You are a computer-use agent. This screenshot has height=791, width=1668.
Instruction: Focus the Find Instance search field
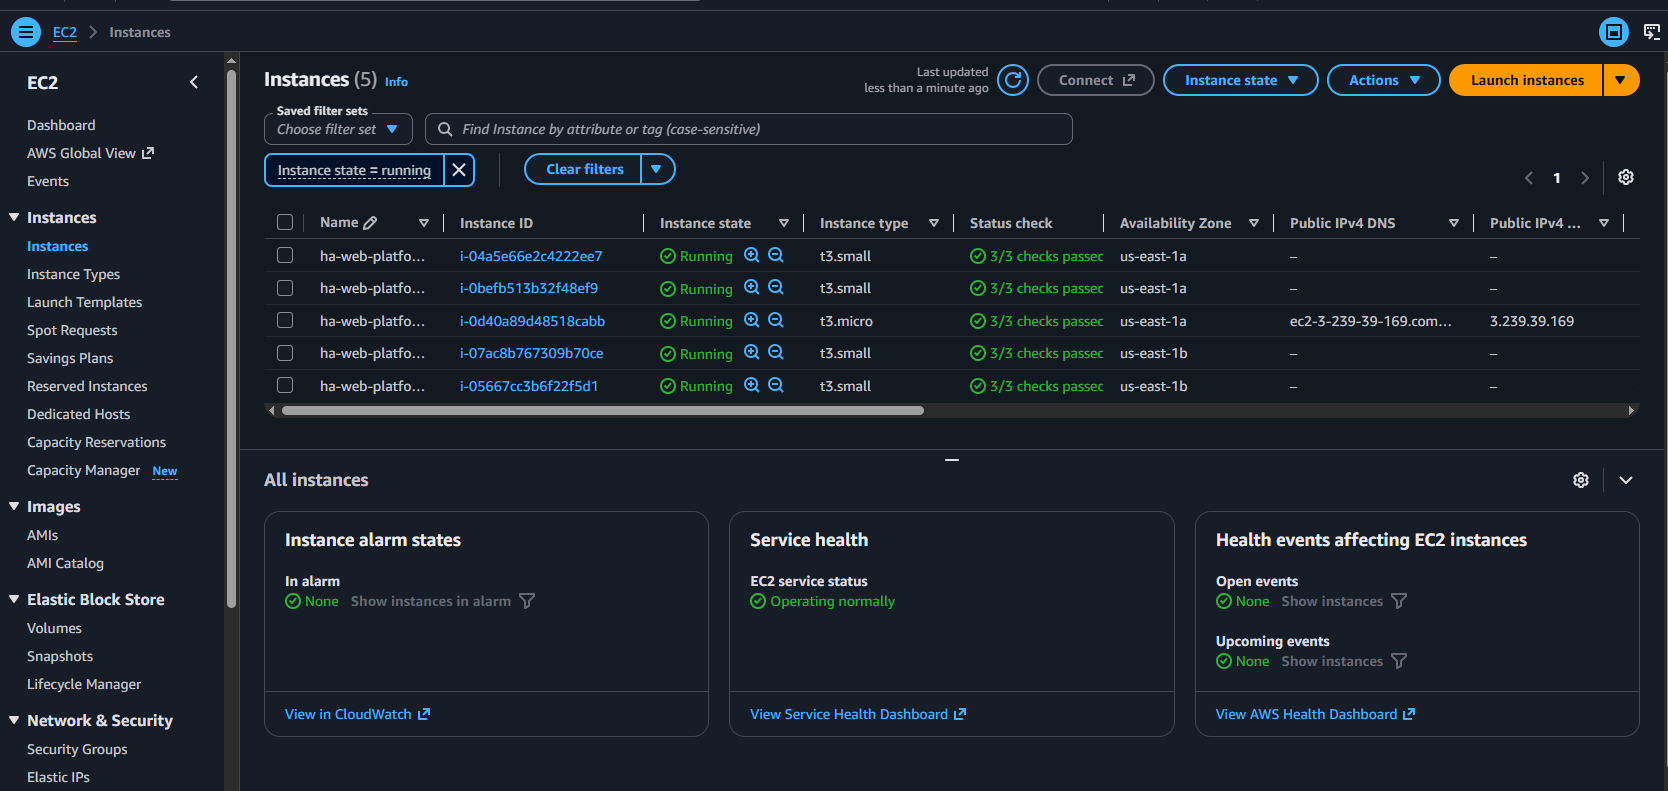click(x=749, y=129)
